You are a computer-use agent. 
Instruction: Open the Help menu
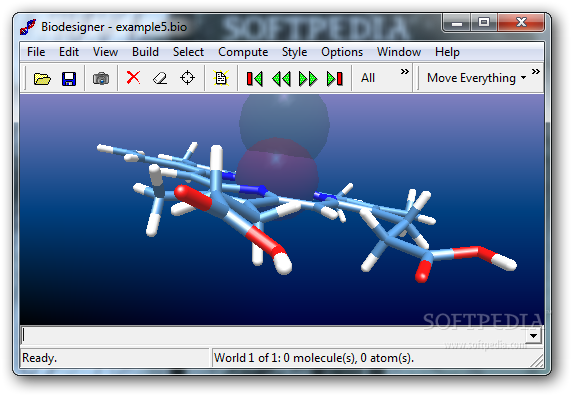click(x=447, y=52)
